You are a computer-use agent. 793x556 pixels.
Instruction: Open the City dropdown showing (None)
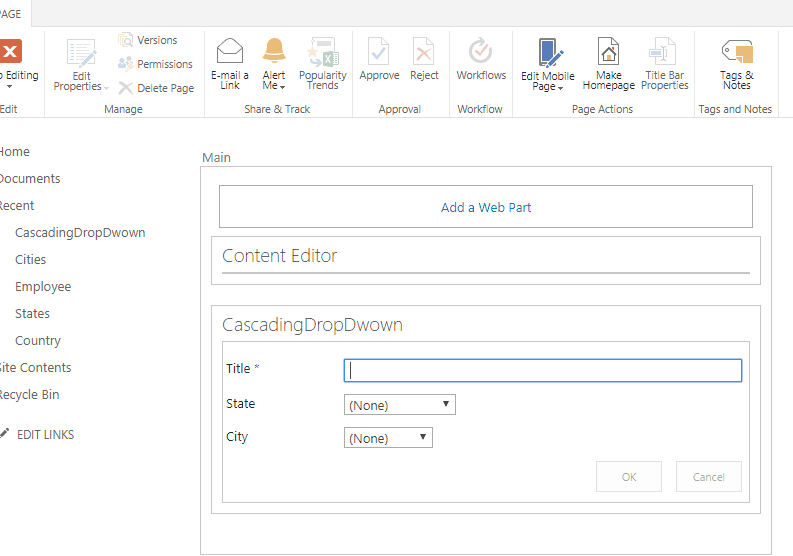388,438
